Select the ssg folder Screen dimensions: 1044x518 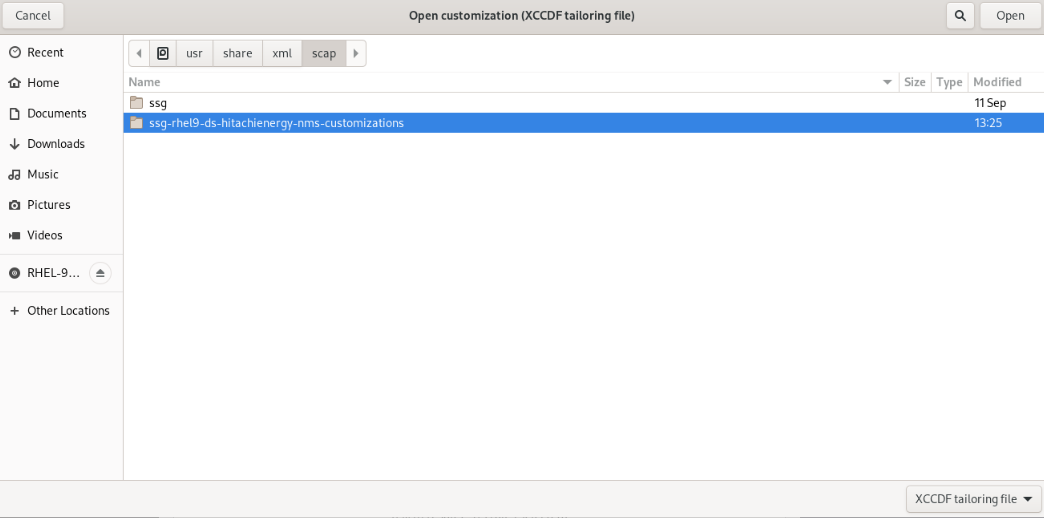coord(158,103)
